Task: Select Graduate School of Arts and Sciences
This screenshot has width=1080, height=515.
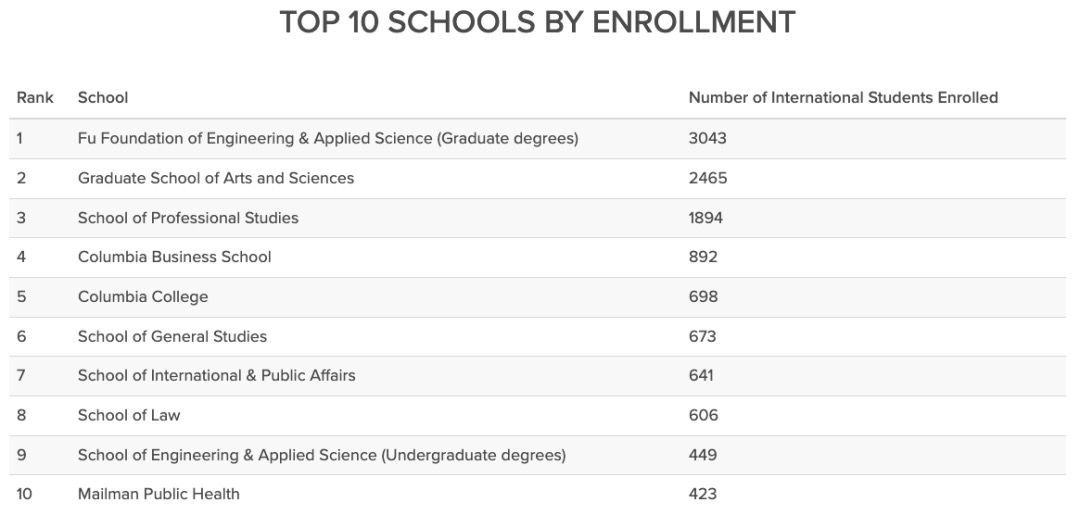Action: pos(216,178)
